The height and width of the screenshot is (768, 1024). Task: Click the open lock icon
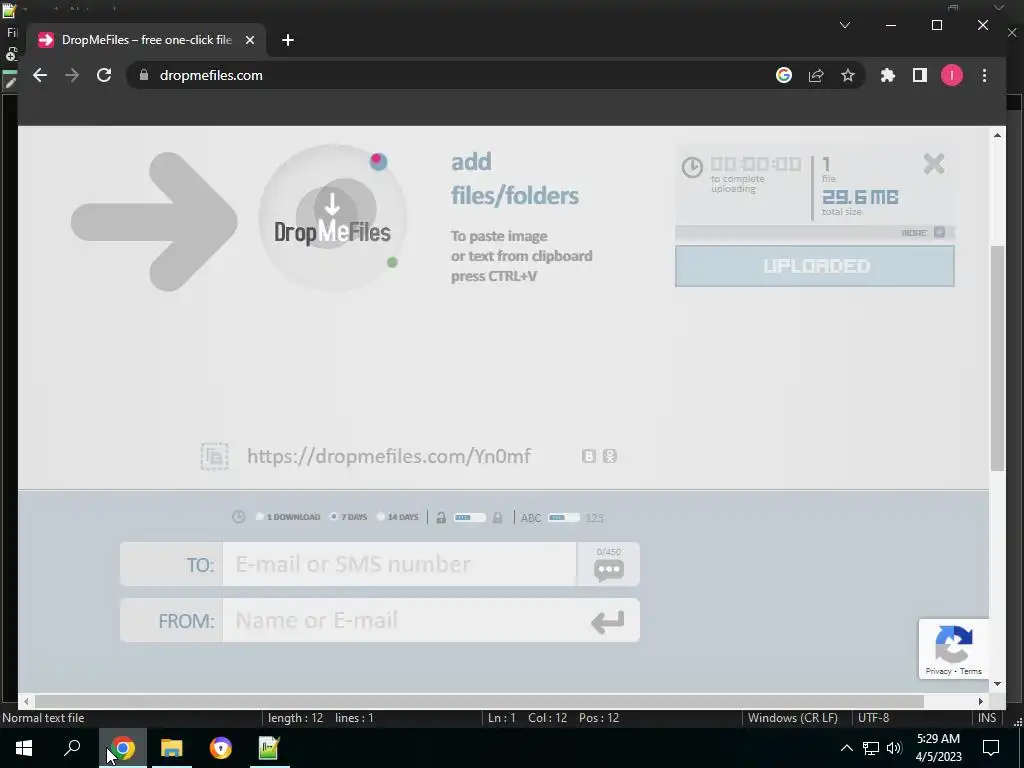(x=441, y=517)
